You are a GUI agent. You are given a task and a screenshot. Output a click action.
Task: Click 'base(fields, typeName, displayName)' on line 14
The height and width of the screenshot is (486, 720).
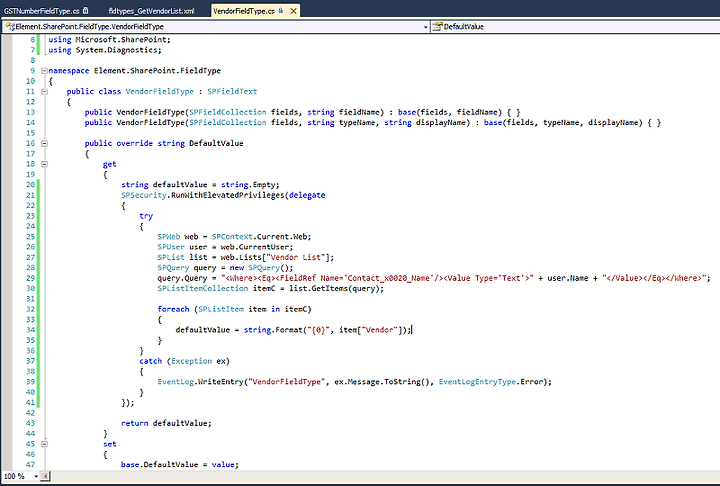click(563, 123)
